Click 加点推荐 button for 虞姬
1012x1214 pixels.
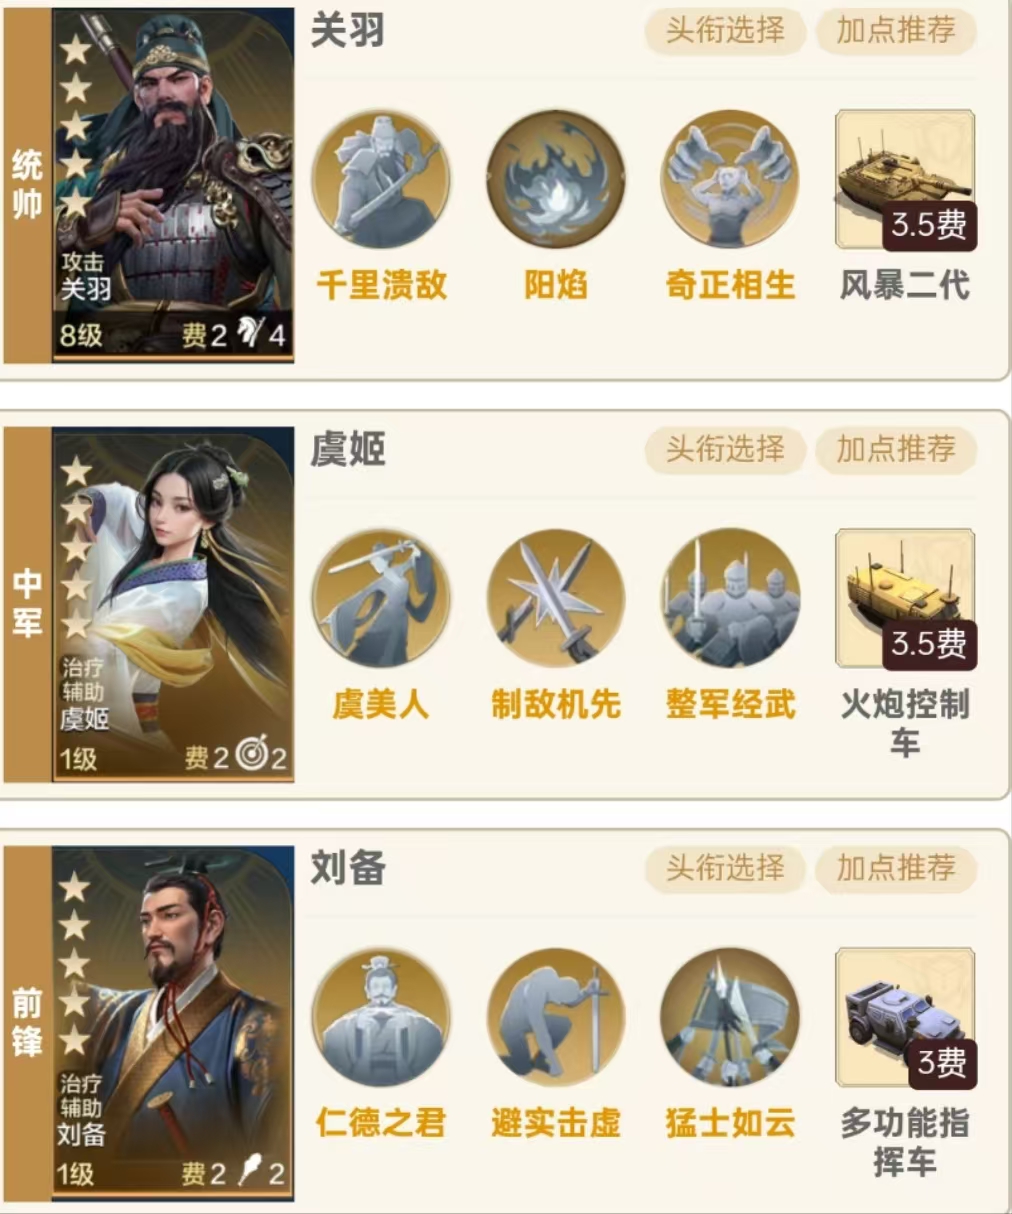tap(896, 450)
